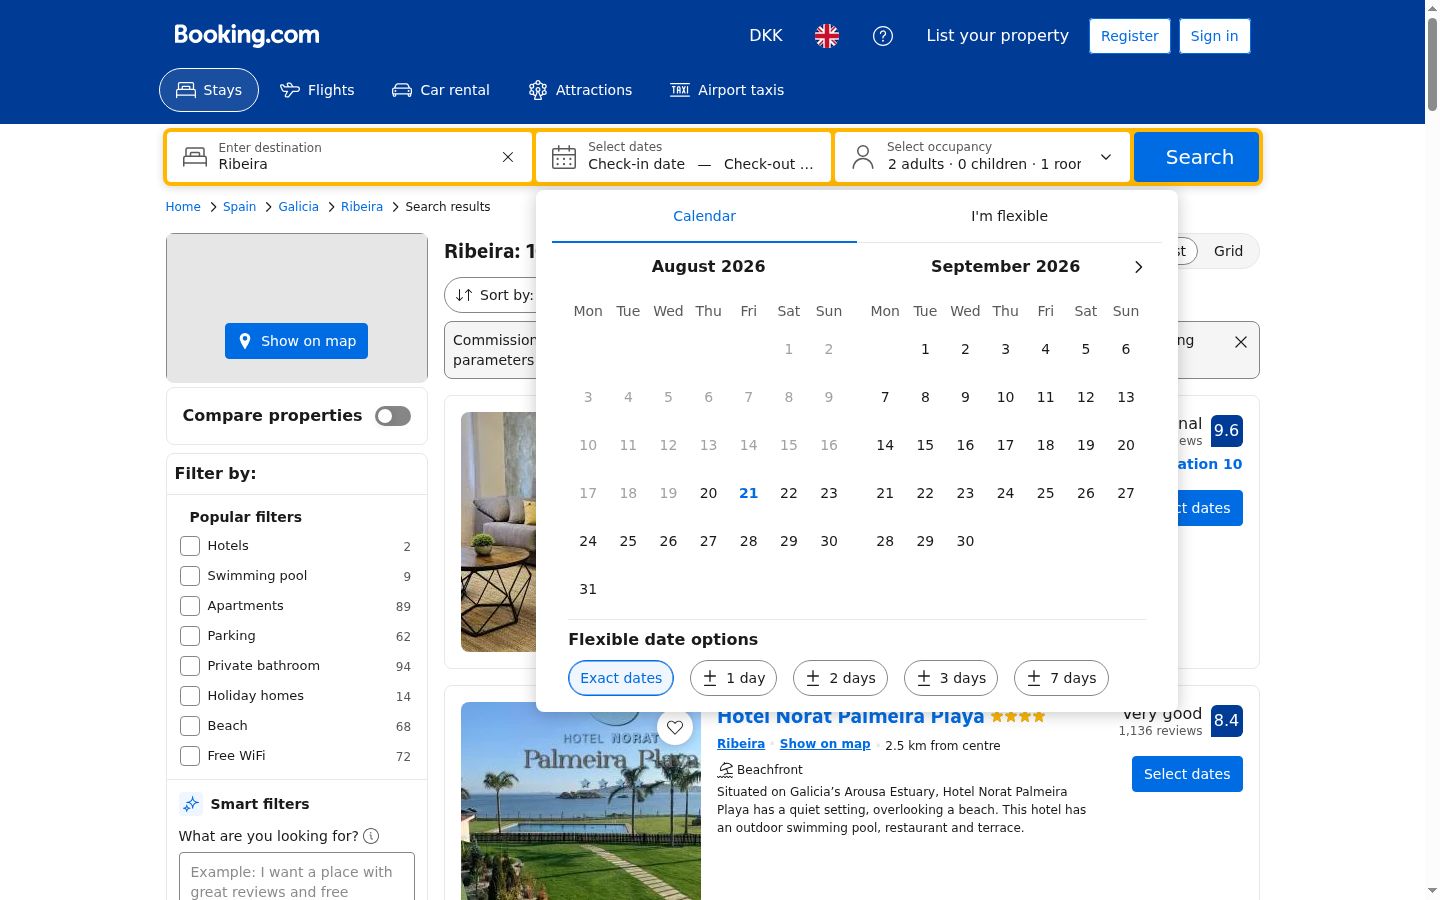The width and height of the screenshot is (1440, 900).
Task: Dismiss the commission notice with X icon
Action: click(1241, 342)
